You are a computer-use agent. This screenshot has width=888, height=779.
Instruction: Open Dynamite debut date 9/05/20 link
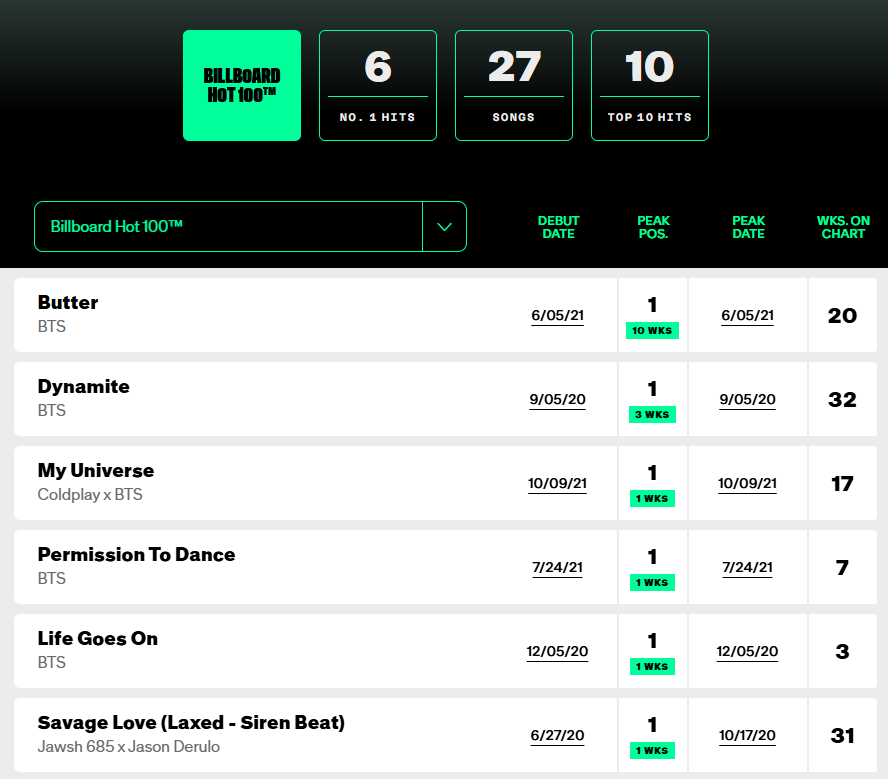(x=557, y=400)
